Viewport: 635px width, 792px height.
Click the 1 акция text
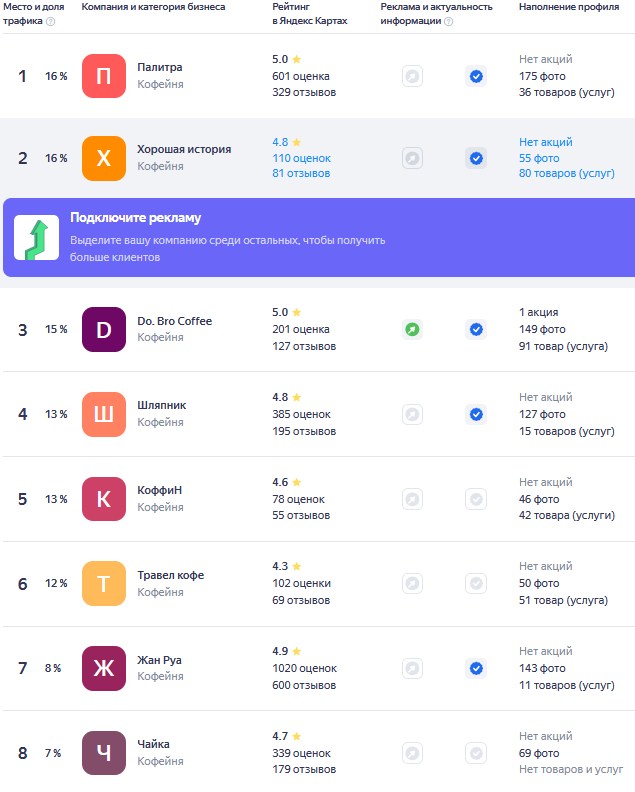[x=539, y=312]
